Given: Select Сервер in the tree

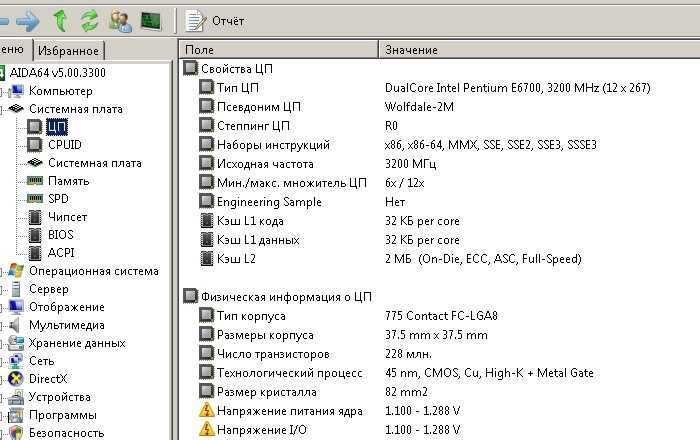Looking at the screenshot, I should click(49, 289).
